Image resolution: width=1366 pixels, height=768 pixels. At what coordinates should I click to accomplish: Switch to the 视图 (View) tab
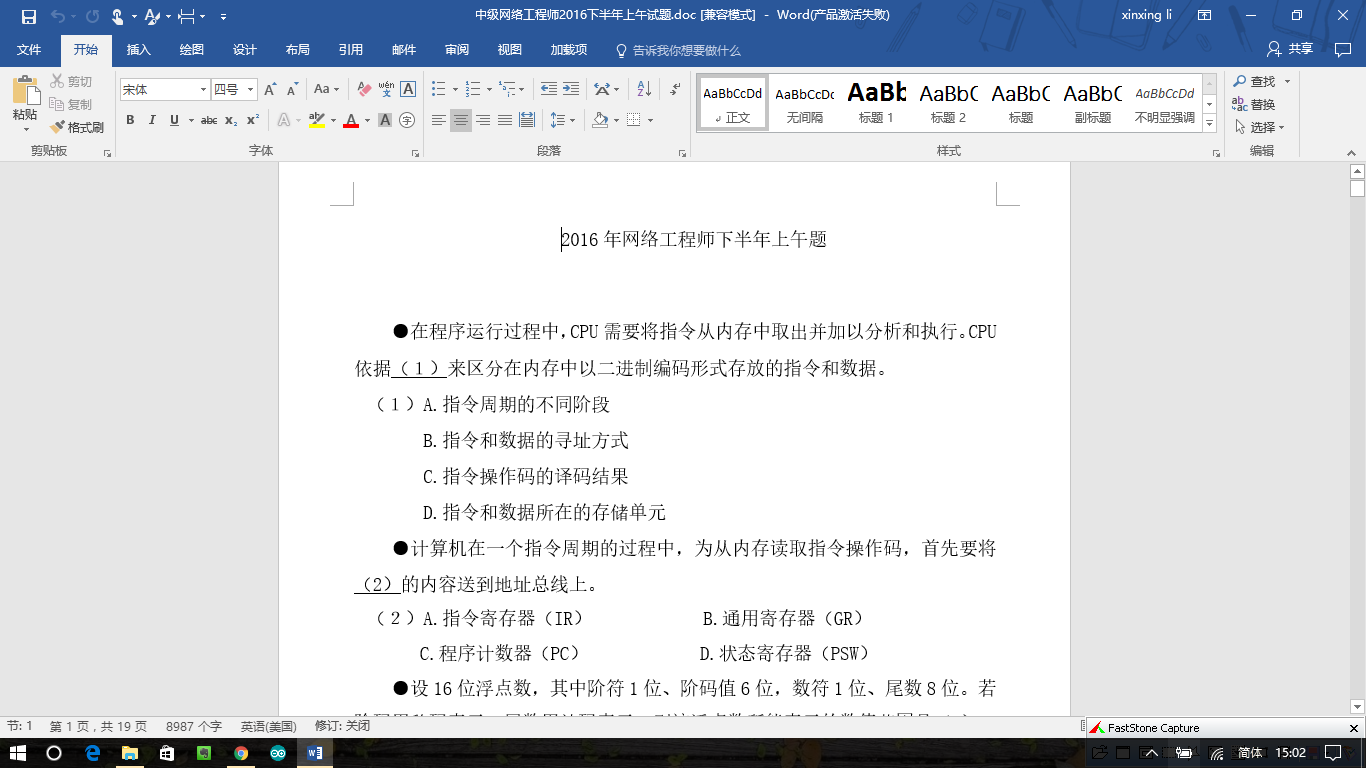510,50
